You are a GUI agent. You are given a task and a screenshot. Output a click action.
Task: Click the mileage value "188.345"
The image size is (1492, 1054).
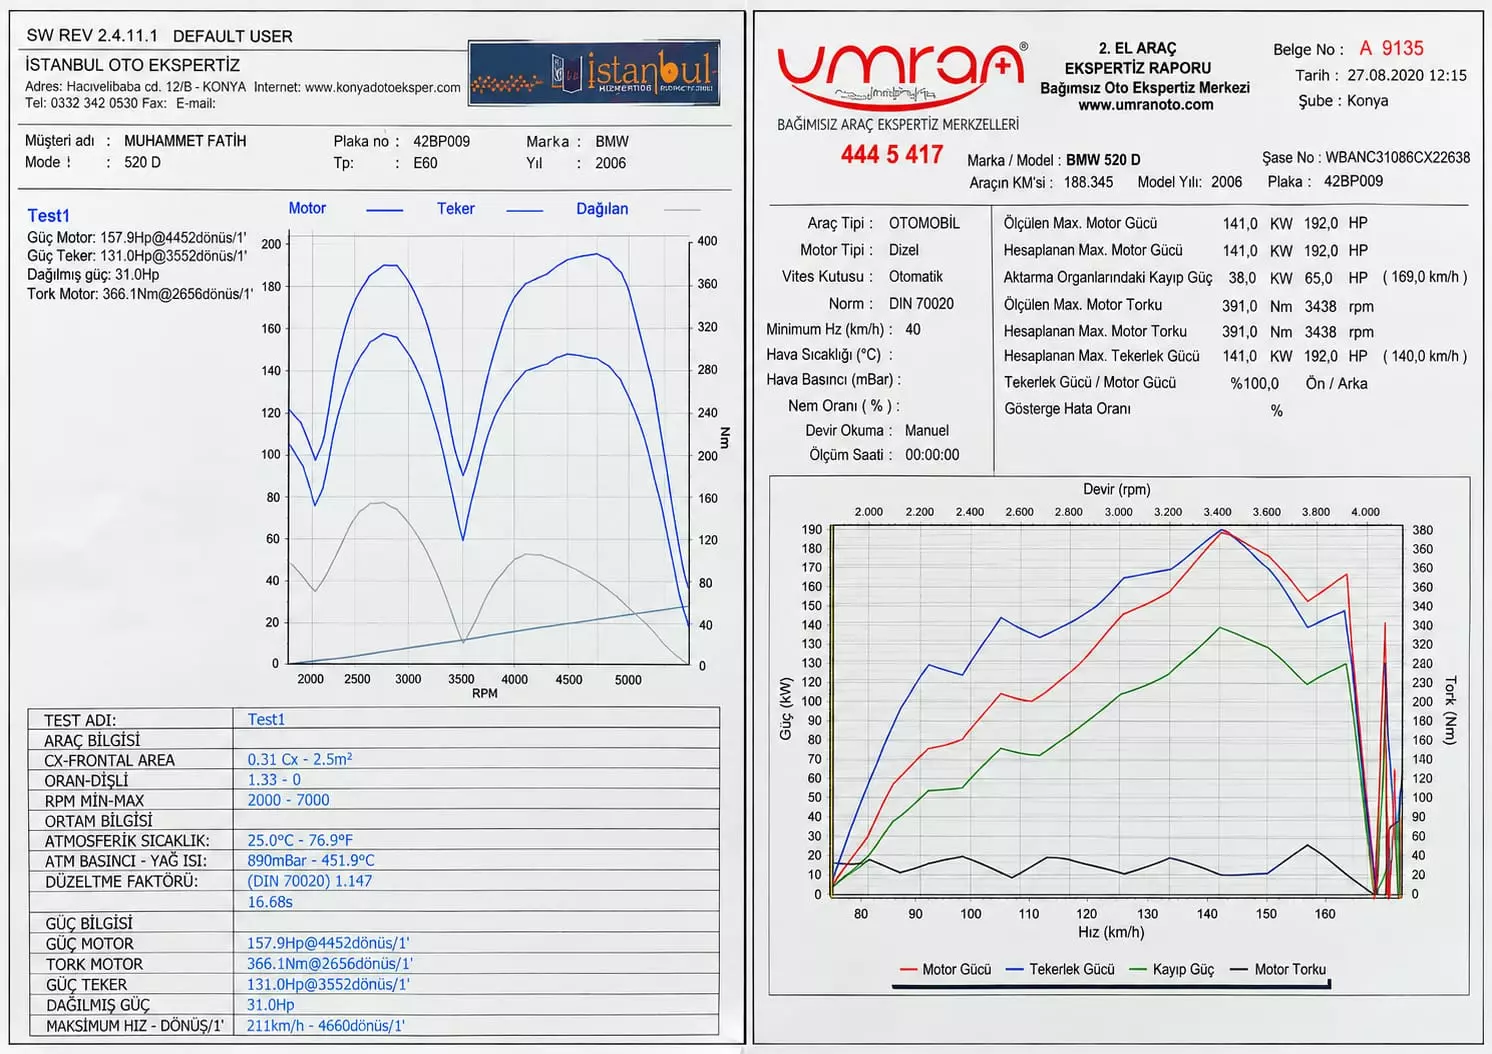click(1088, 182)
